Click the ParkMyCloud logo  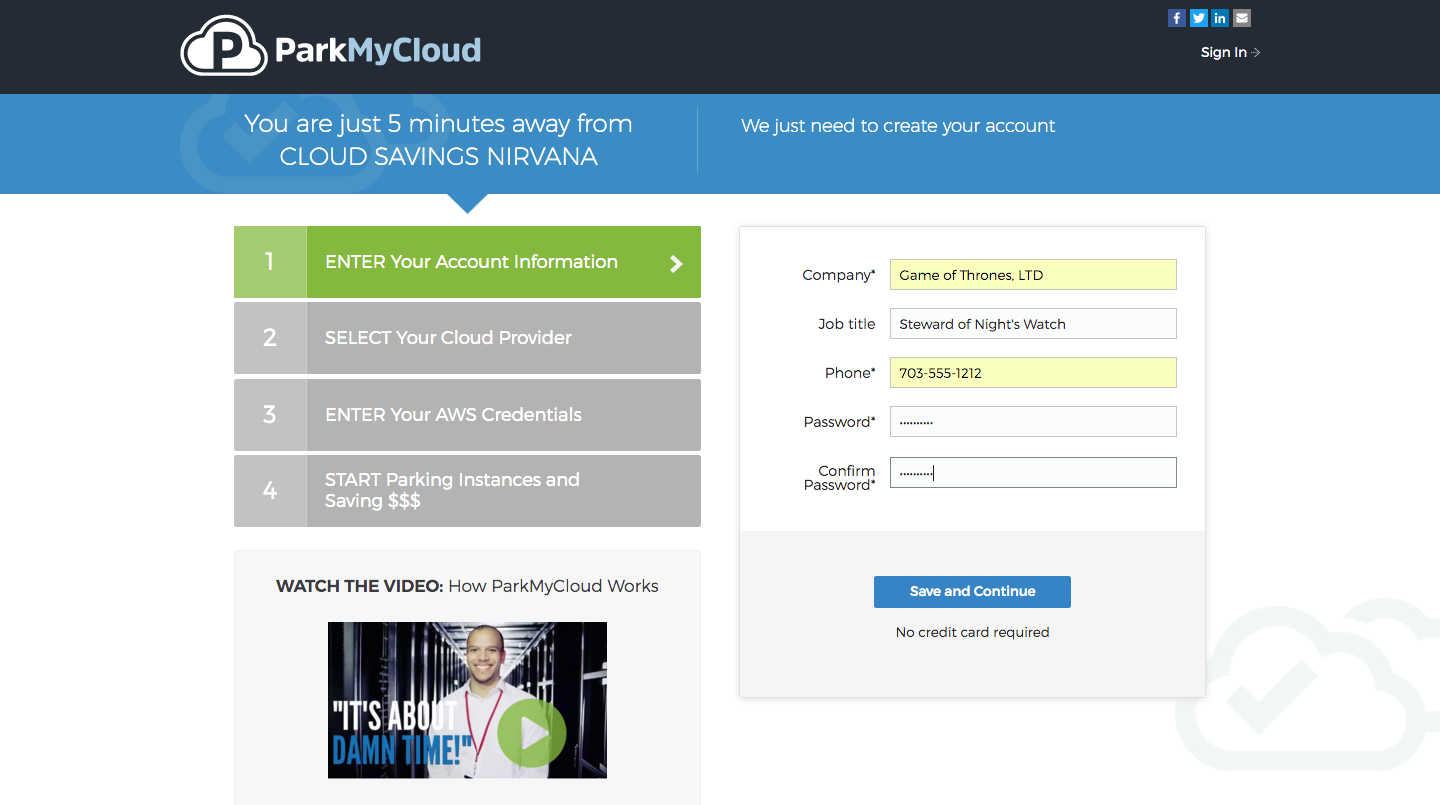[331, 48]
